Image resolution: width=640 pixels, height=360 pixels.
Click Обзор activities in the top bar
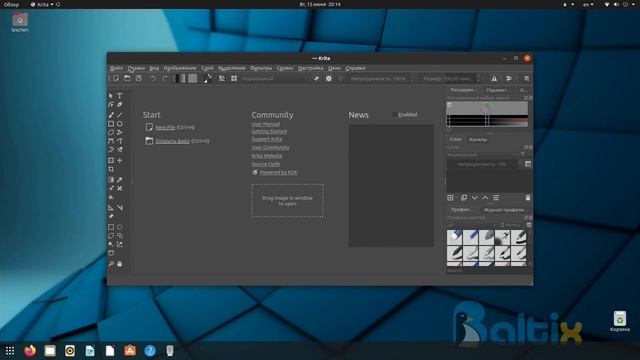click(x=11, y=4)
